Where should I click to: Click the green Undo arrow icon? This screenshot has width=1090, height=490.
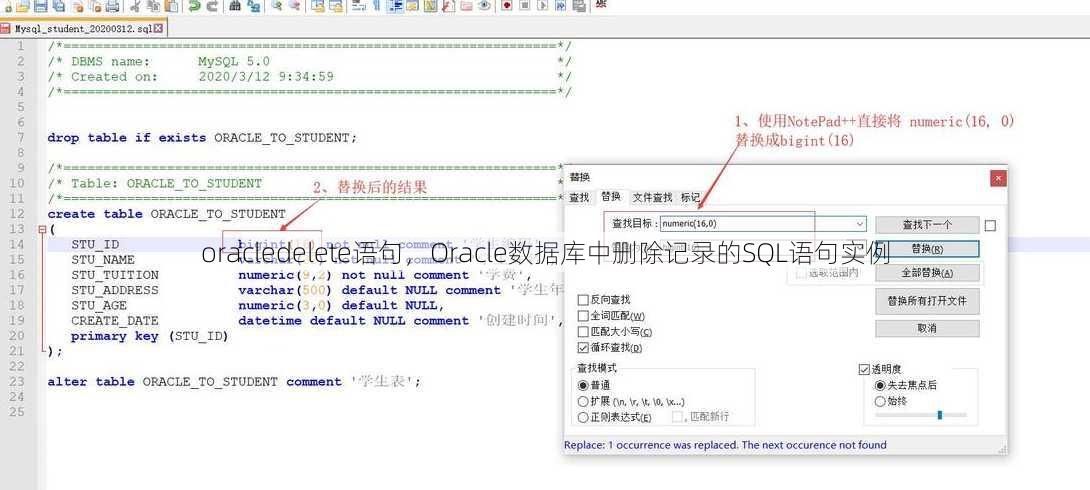point(195,6)
